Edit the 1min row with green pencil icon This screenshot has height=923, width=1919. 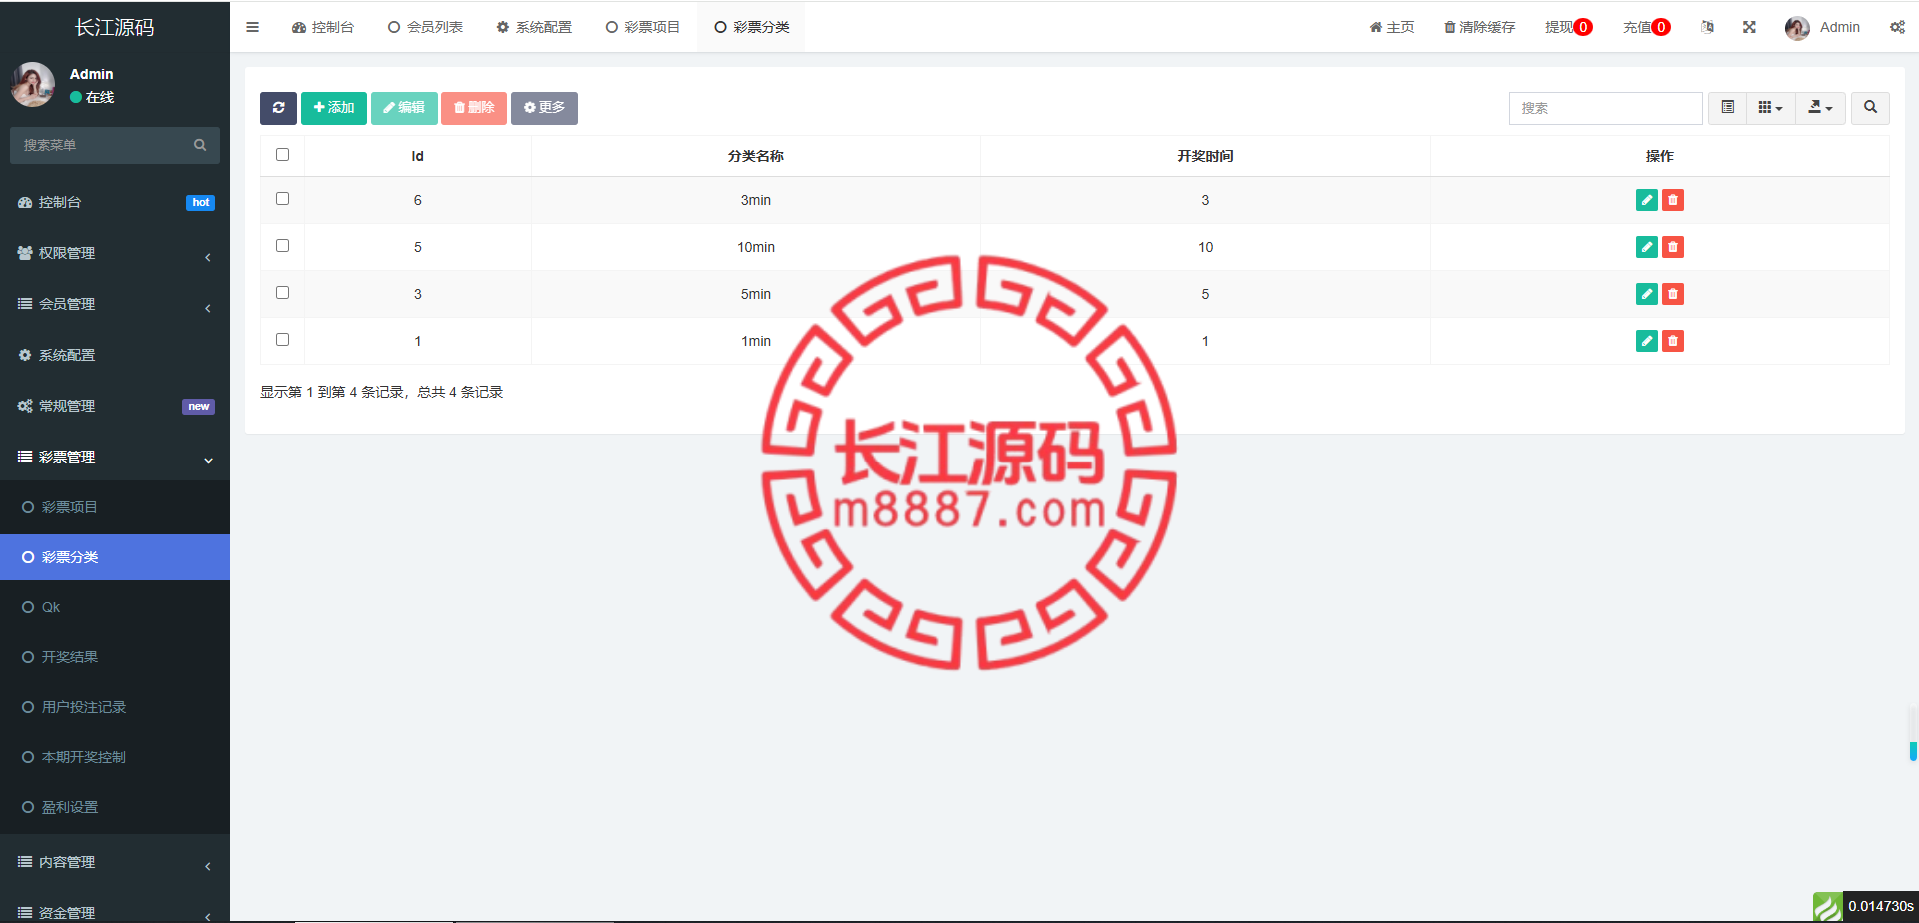(x=1646, y=341)
